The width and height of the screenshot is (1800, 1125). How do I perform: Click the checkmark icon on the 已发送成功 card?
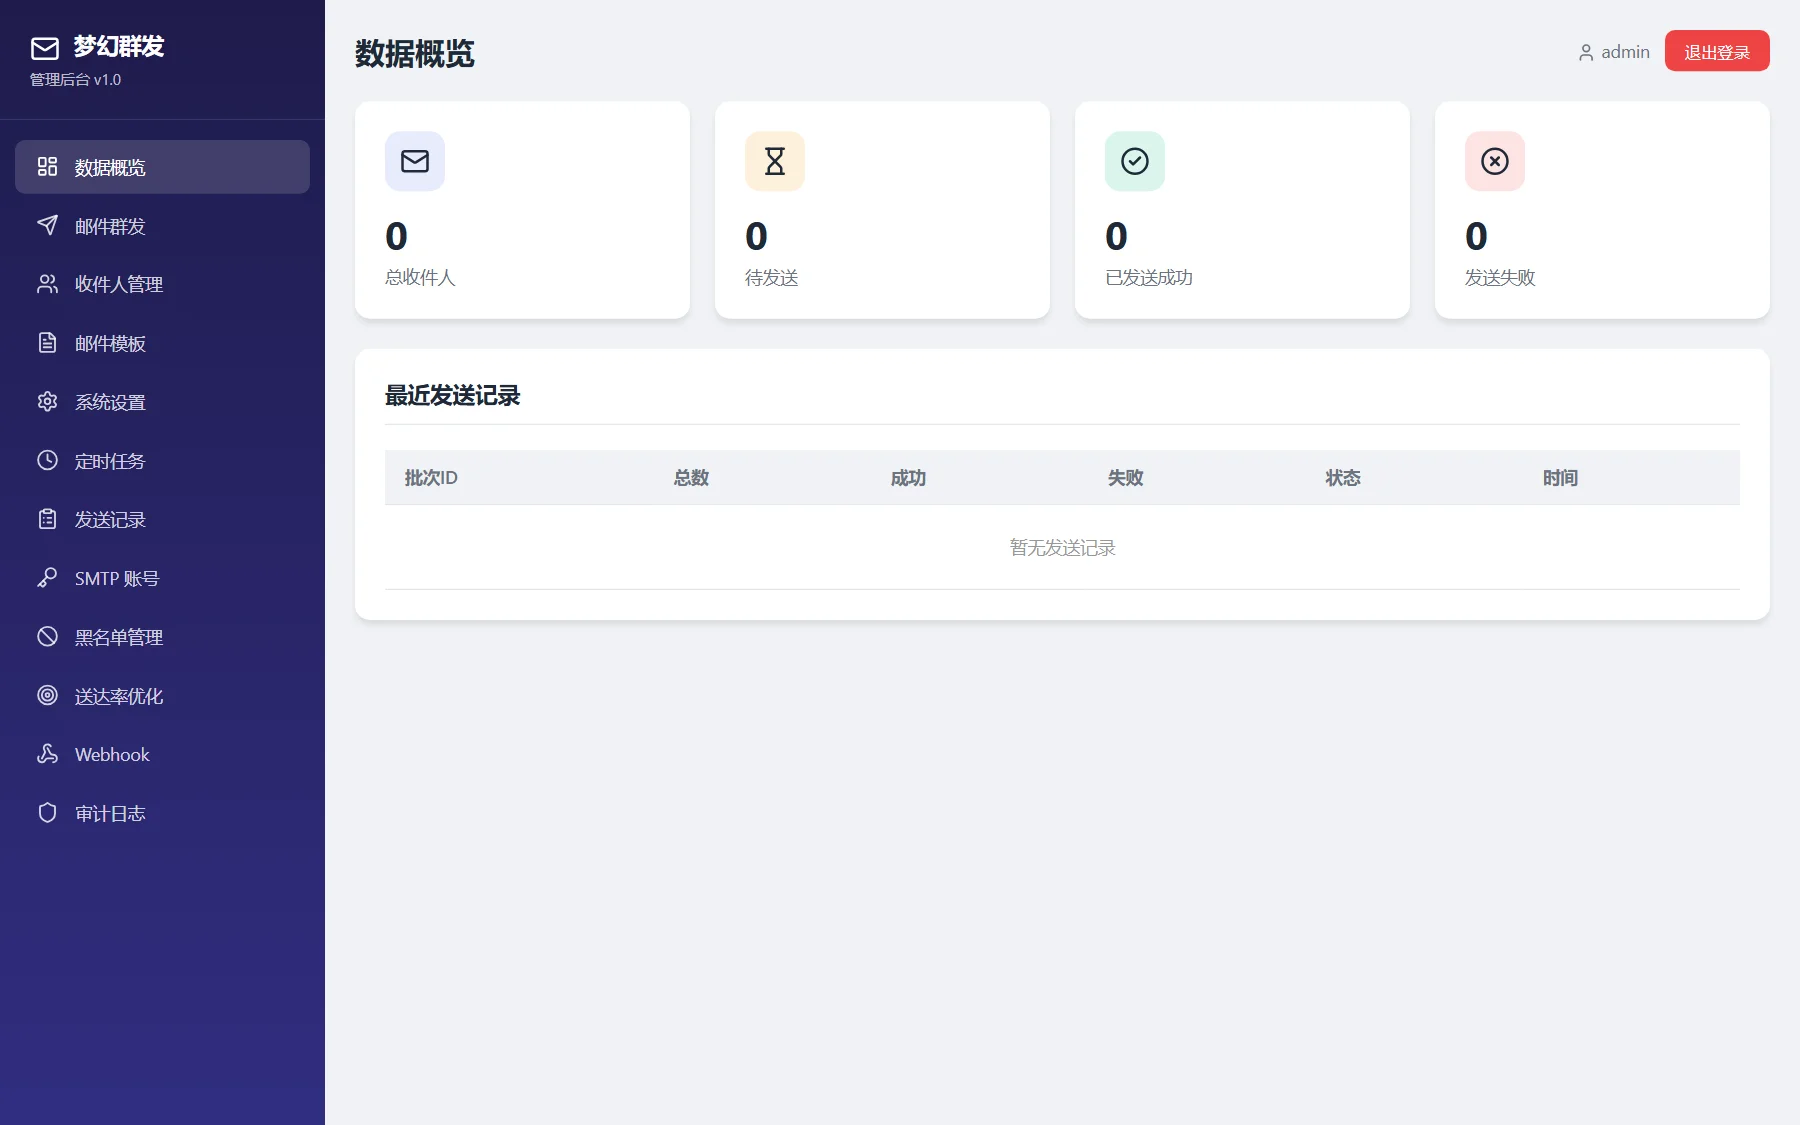pos(1135,161)
